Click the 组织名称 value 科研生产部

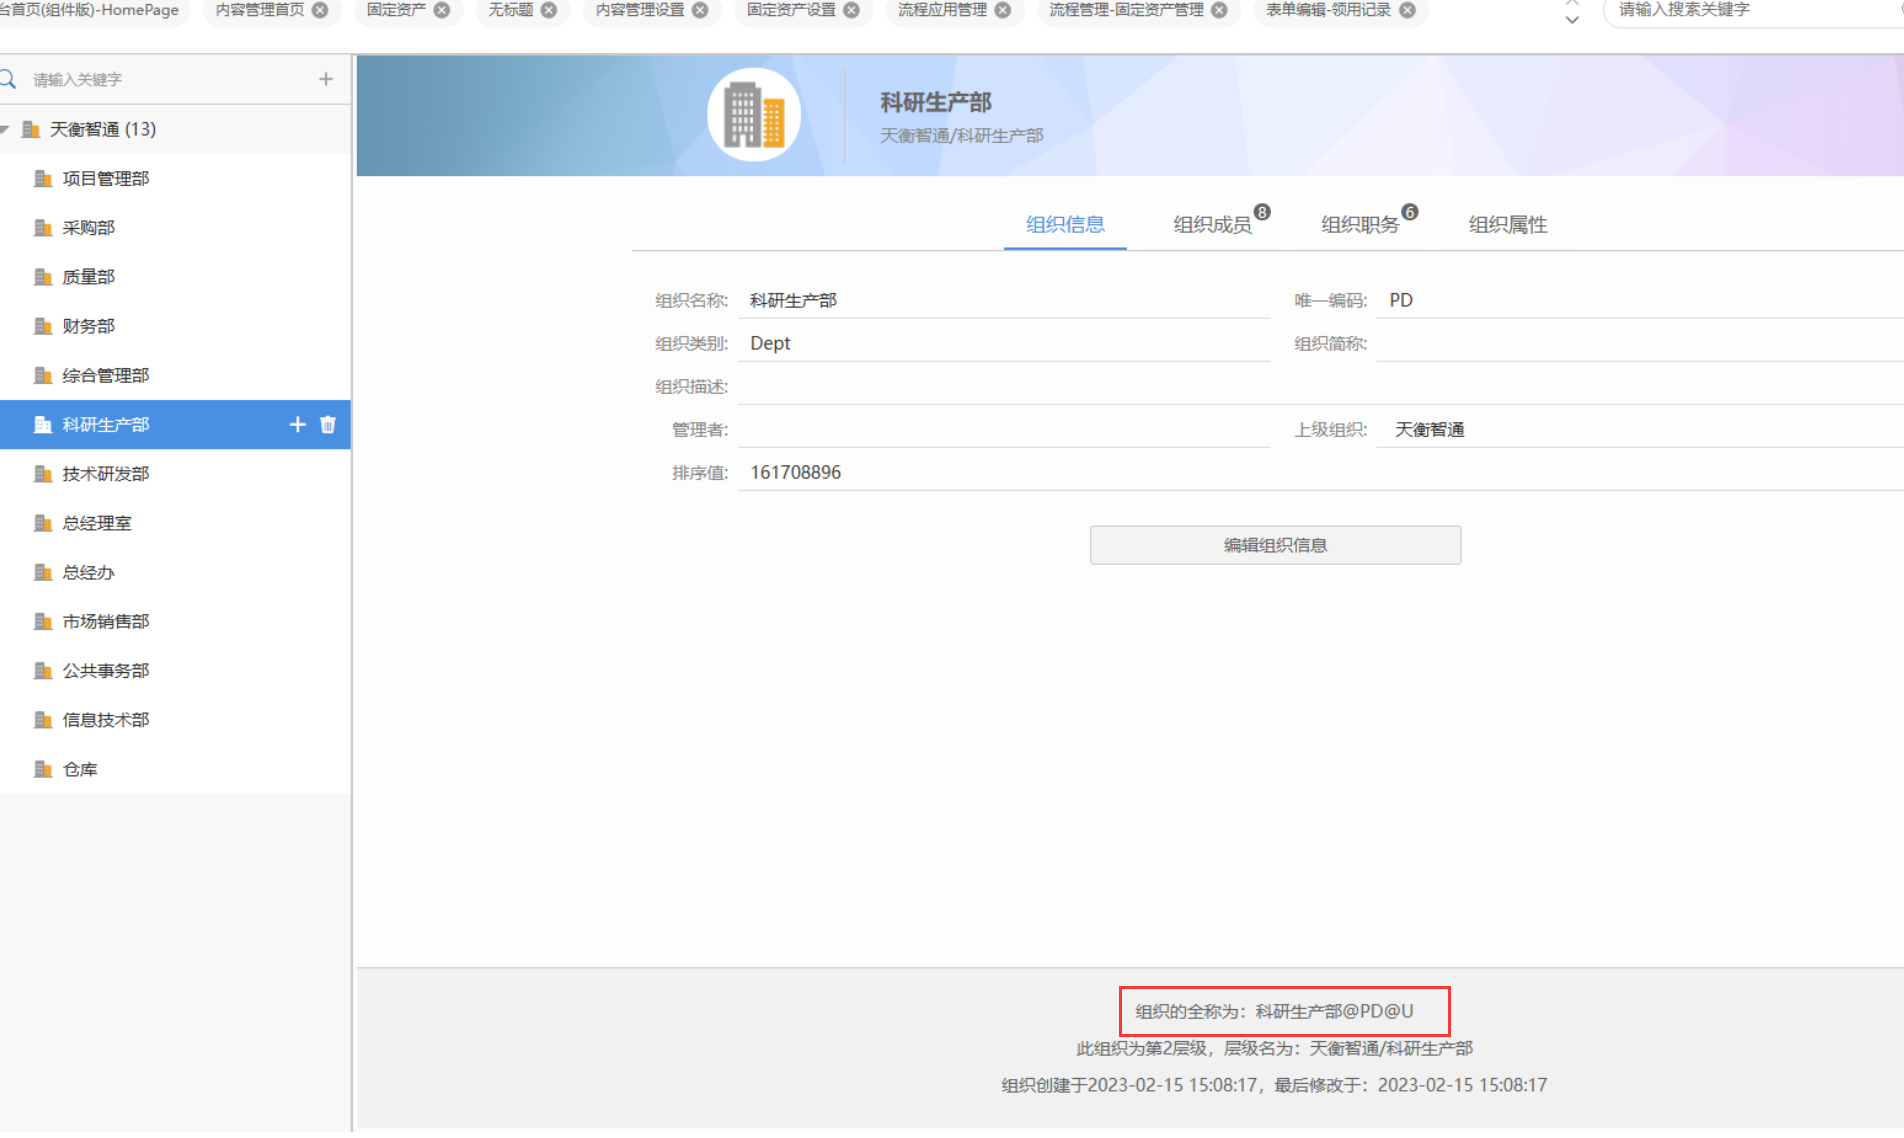(x=793, y=301)
